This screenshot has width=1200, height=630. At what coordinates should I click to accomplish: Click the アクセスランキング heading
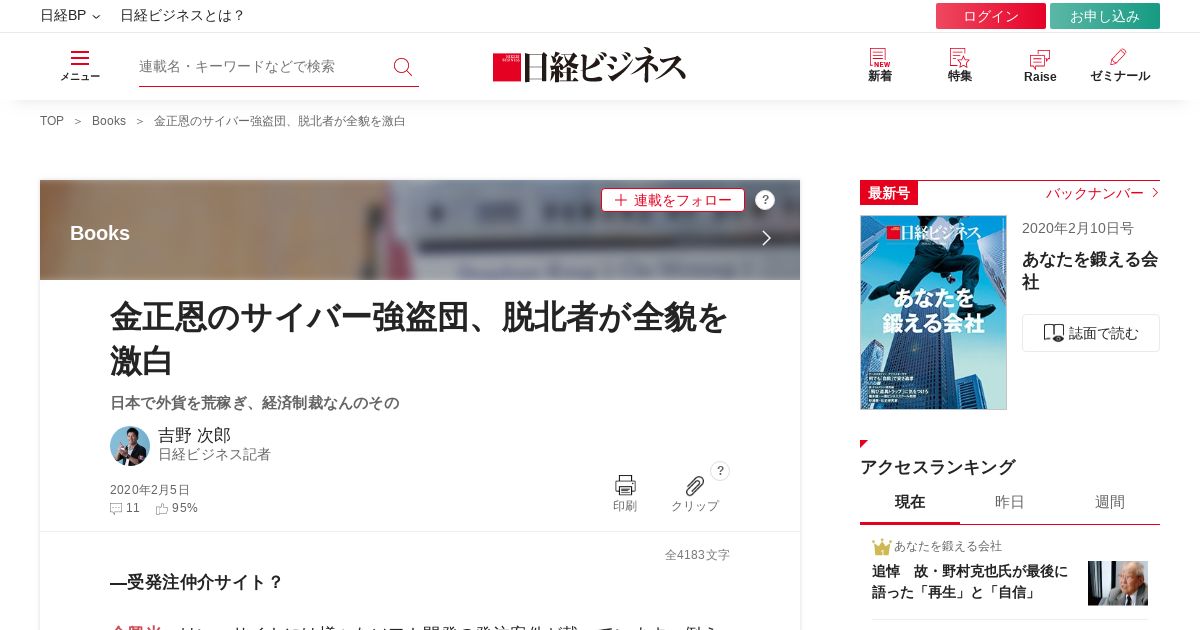938,467
